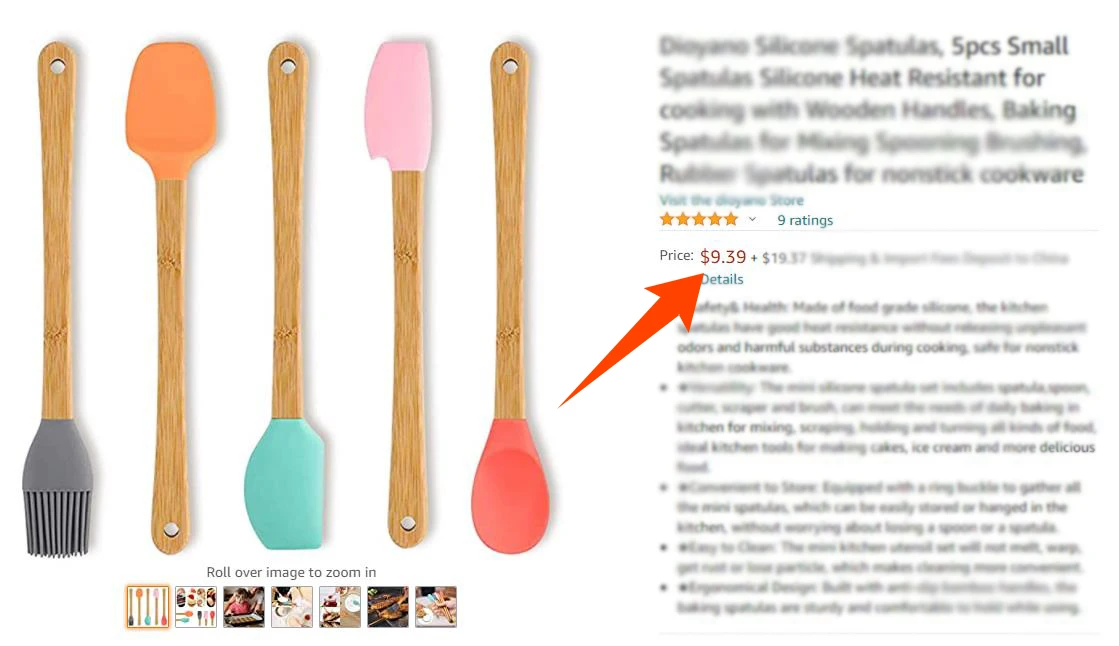This screenshot has width=1119, height=646.
Task: Click the red spoon head in image
Action: point(510,485)
